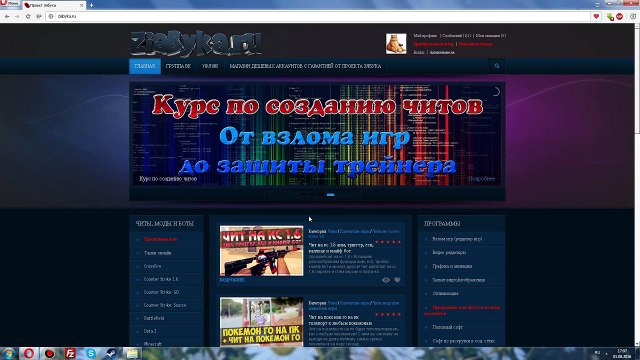
Task: Open the Чит на кс 1.6 post title
Action: [341, 248]
